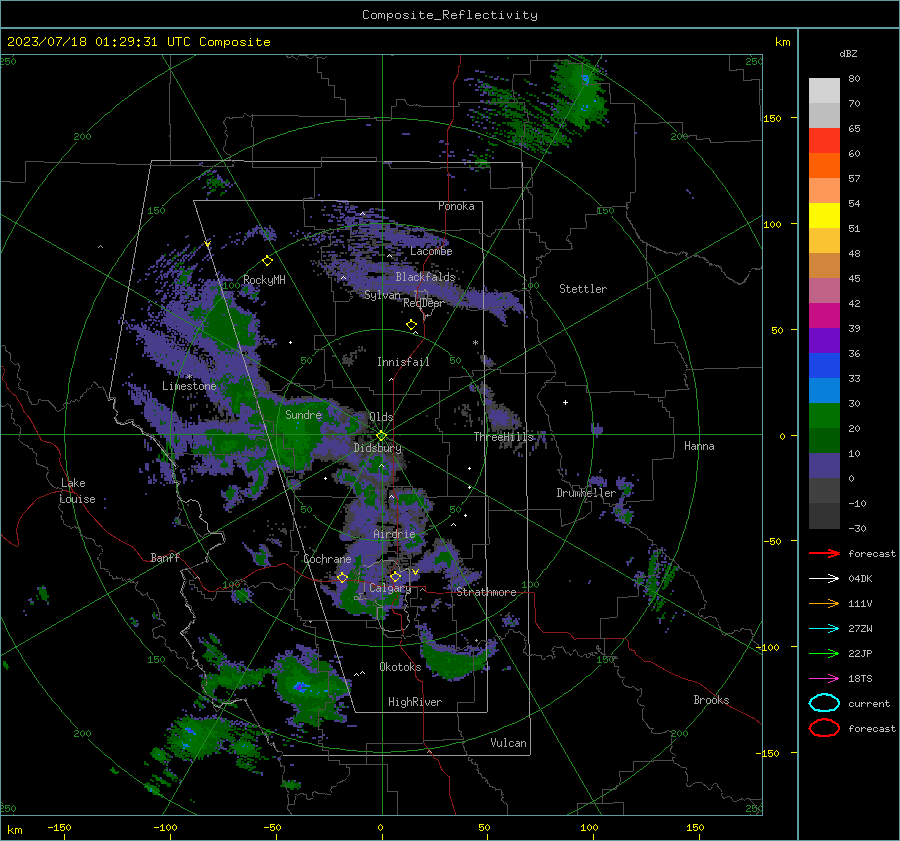Pick the yellow 54 dBZ color swatch
Image resolution: width=900 pixels, height=841 pixels.
pos(824,215)
